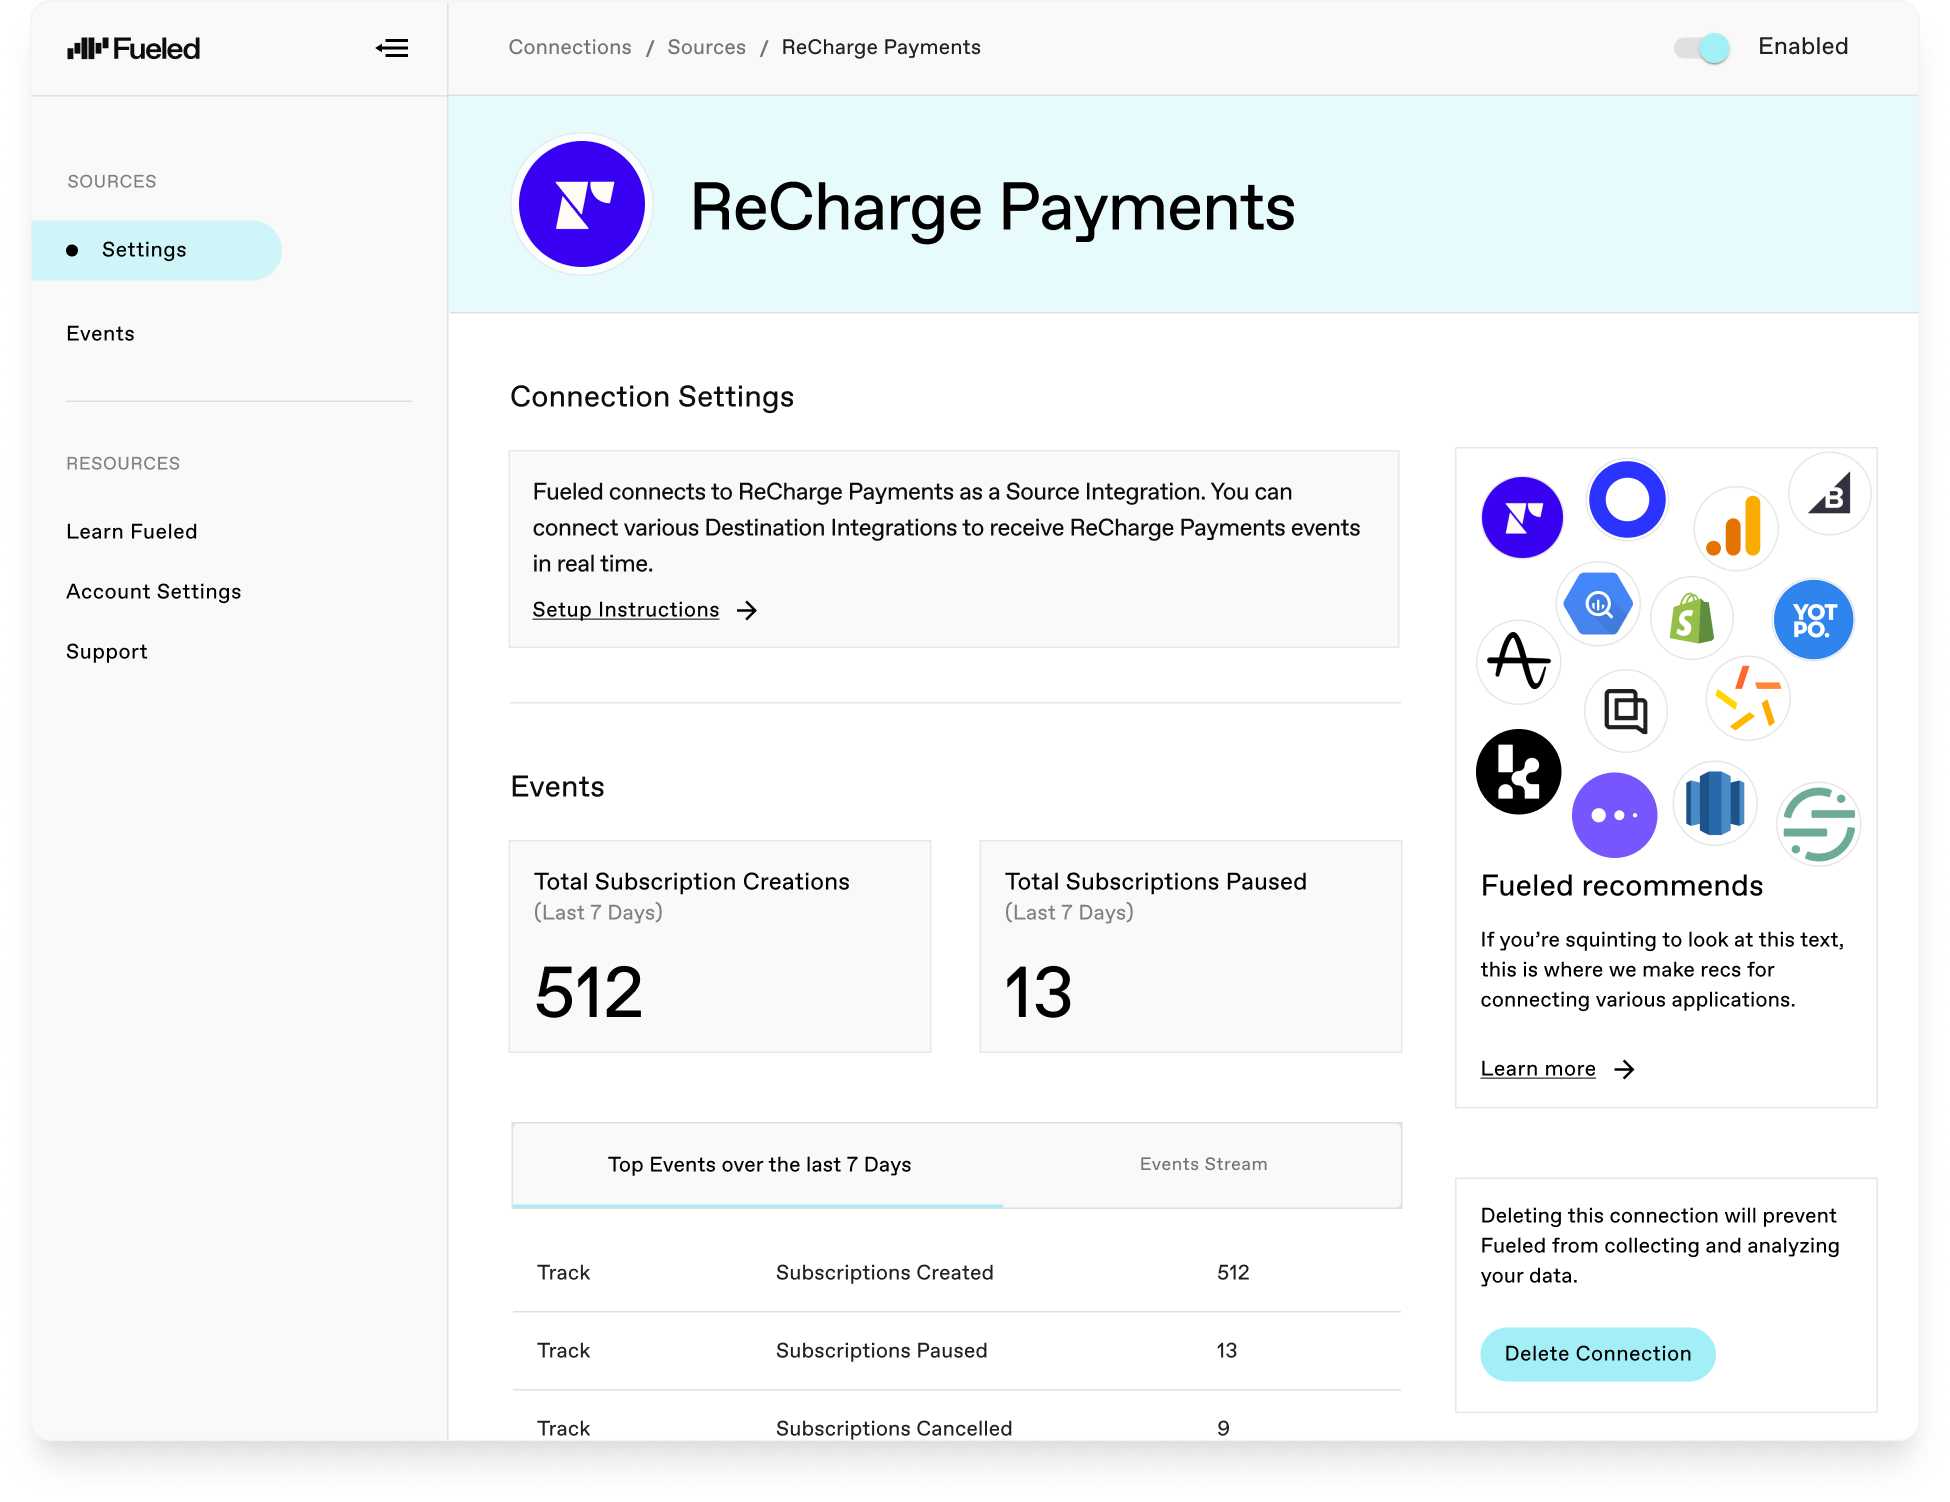This screenshot has height=1502, width=1950.
Task: Switch to Top Events over the last 7 Days tab
Action: (758, 1165)
